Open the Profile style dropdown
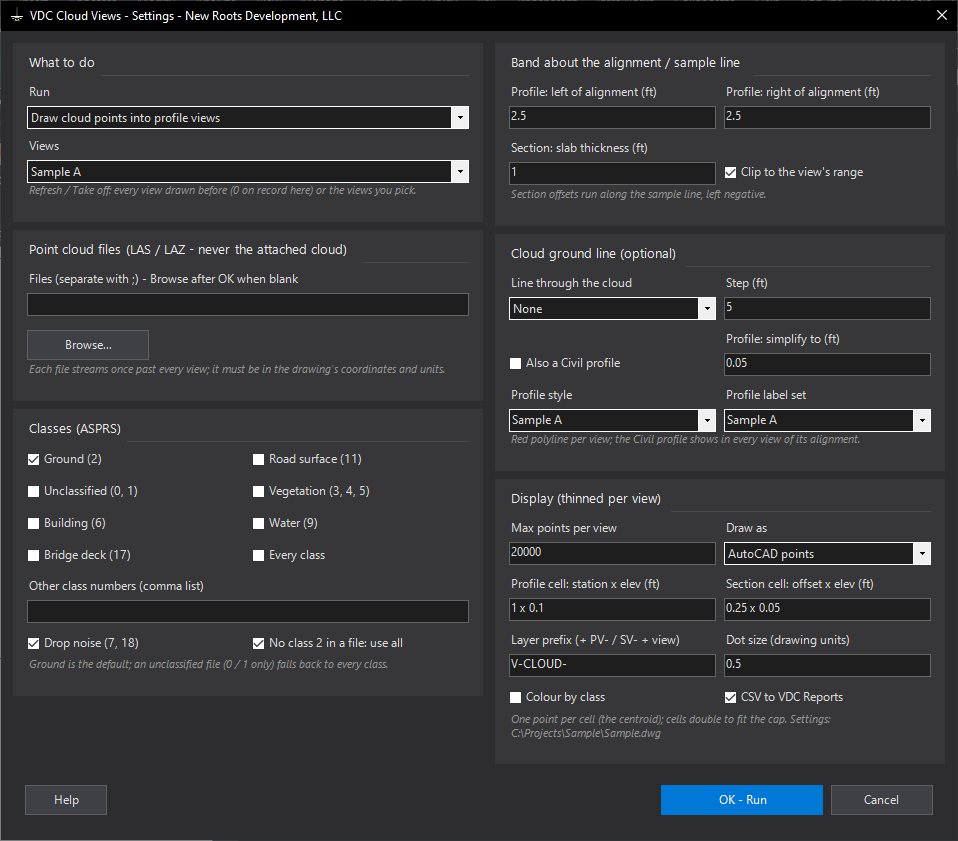The width and height of the screenshot is (958, 841). tap(612, 420)
